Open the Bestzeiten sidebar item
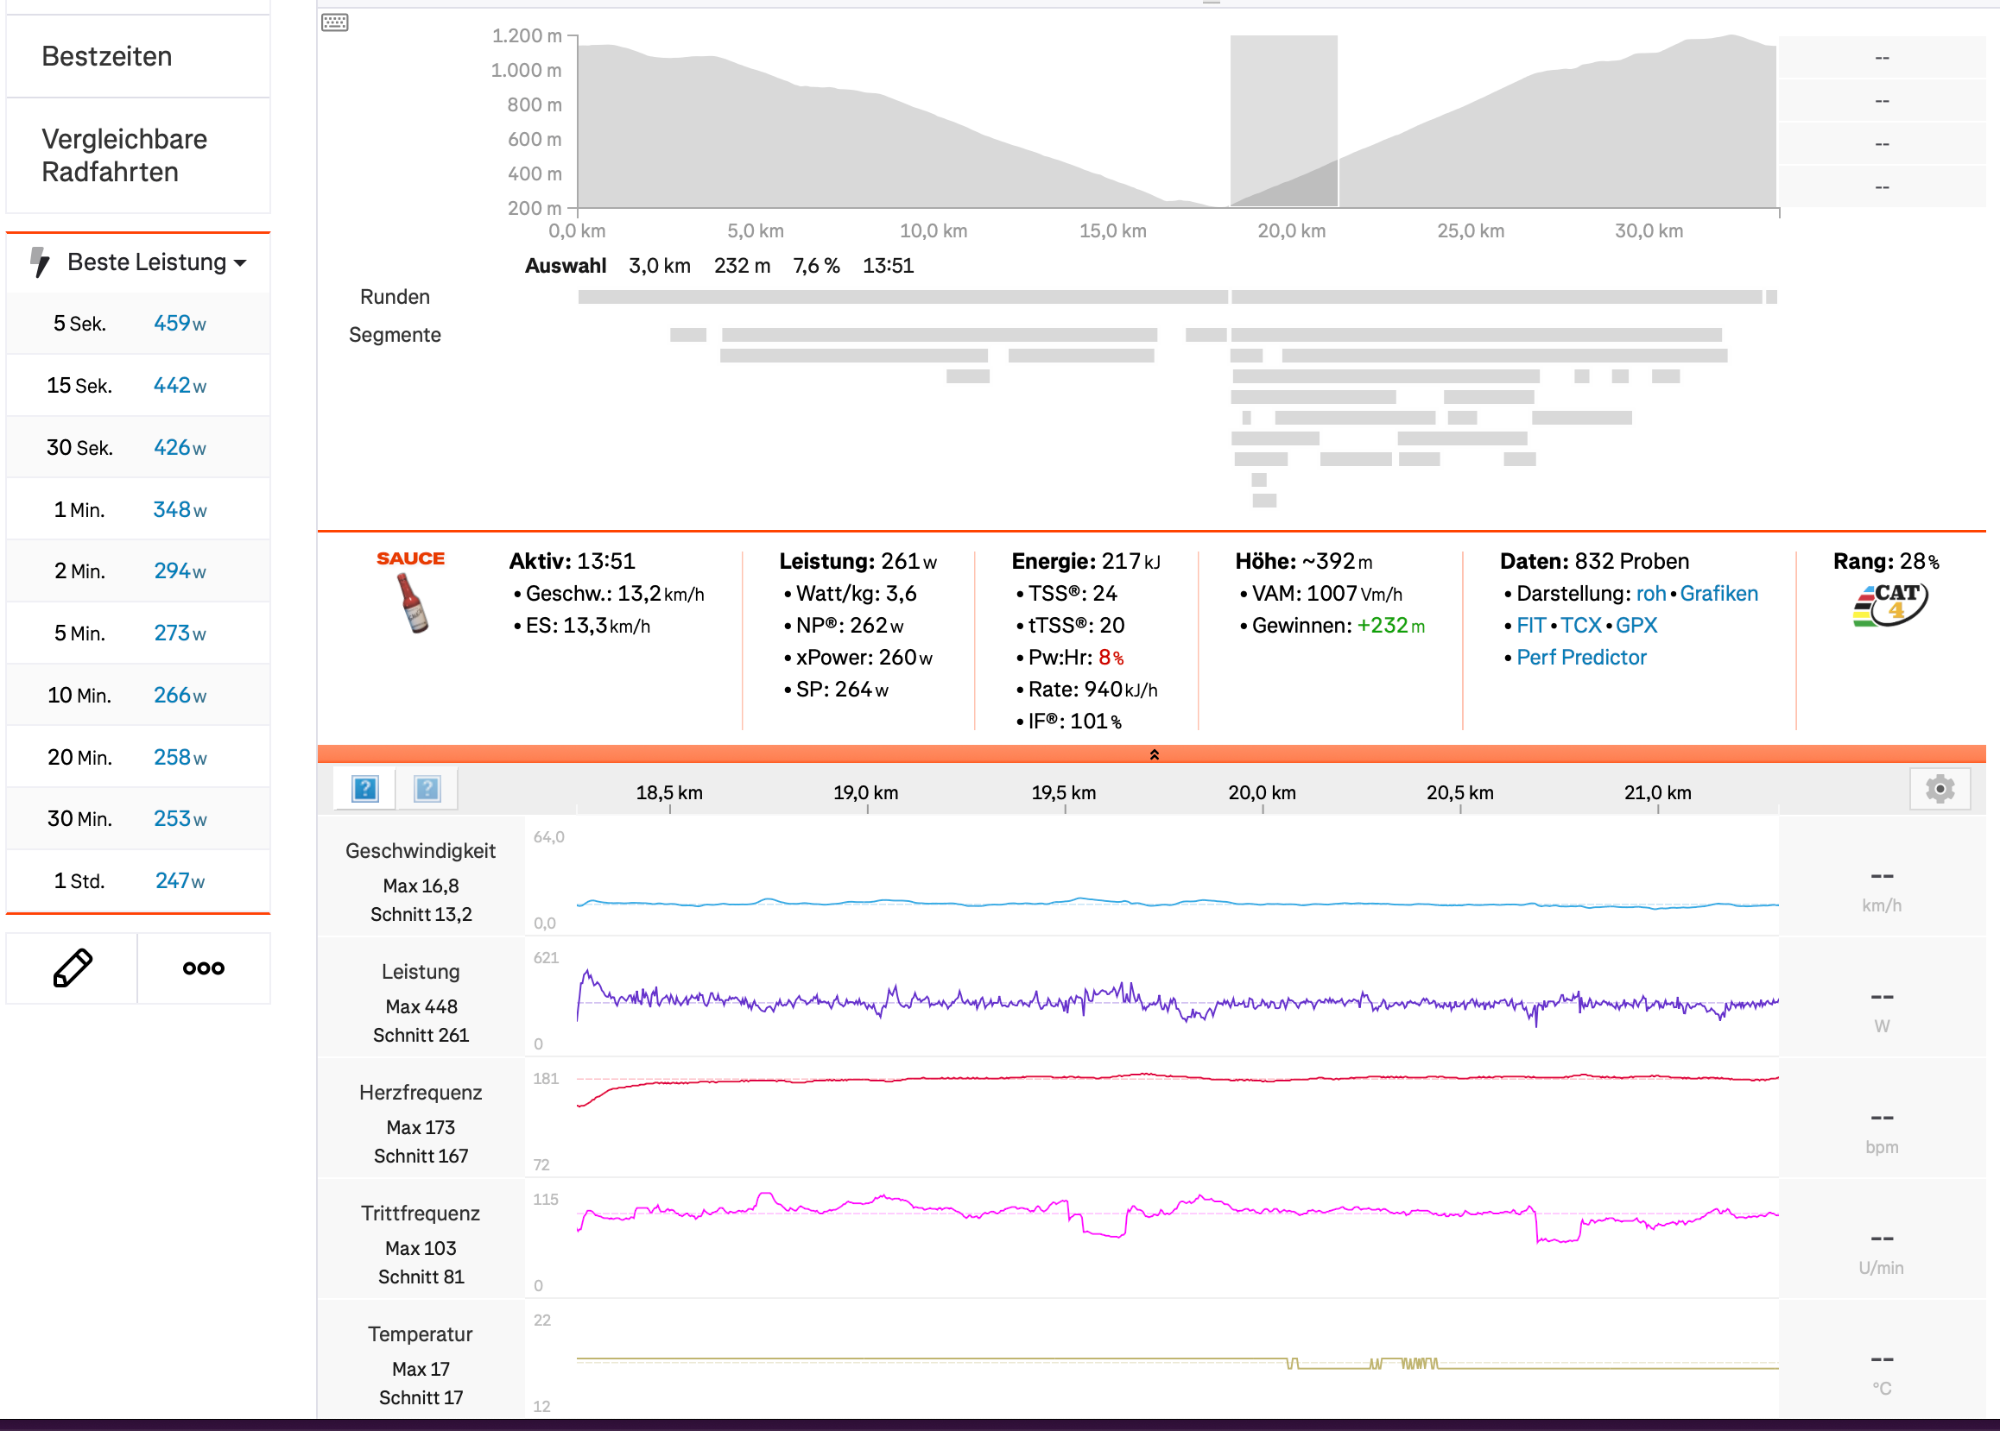The height and width of the screenshot is (1431, 2000). coord(107,56)
